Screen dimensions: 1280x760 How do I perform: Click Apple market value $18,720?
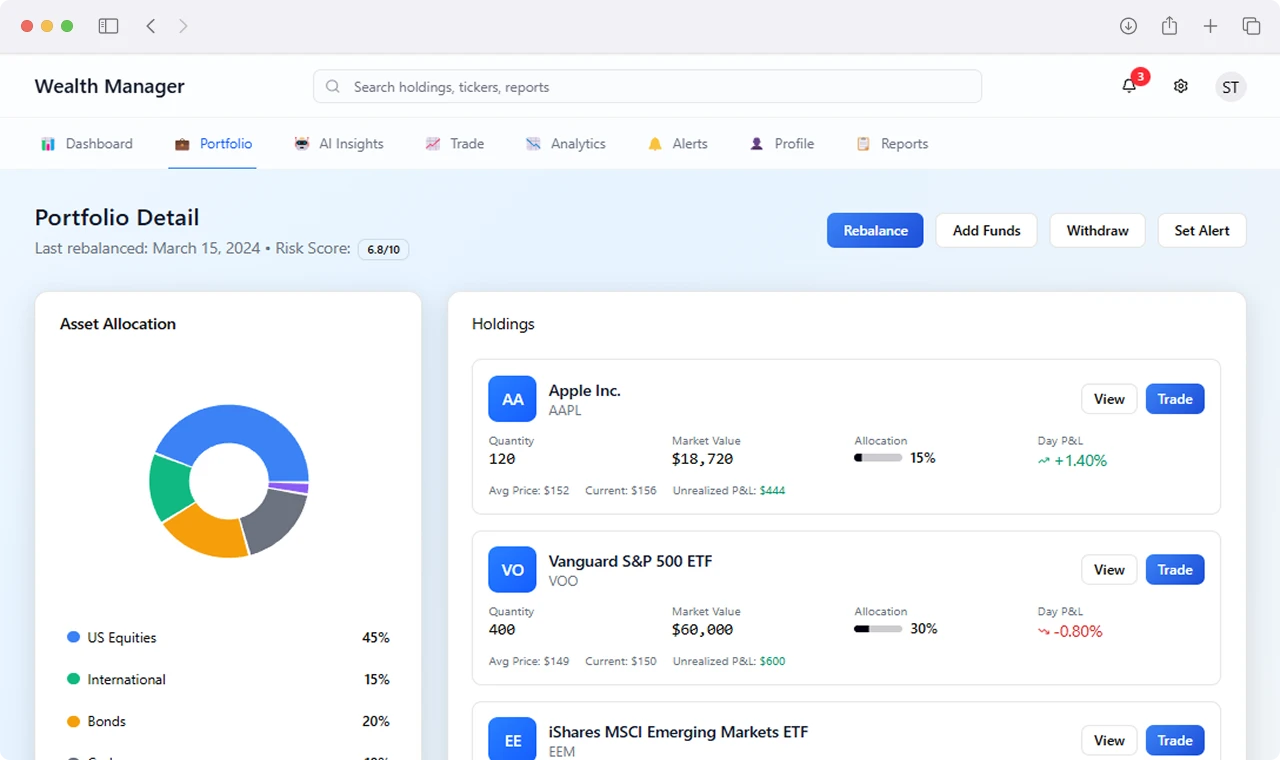(703, 459)
